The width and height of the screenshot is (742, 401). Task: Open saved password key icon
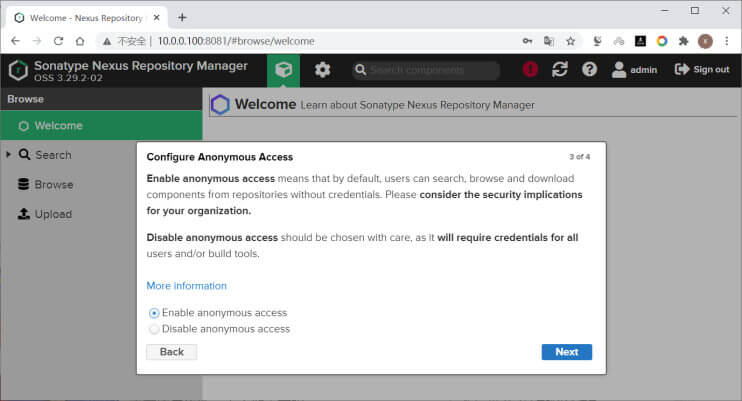pos(527,41)
